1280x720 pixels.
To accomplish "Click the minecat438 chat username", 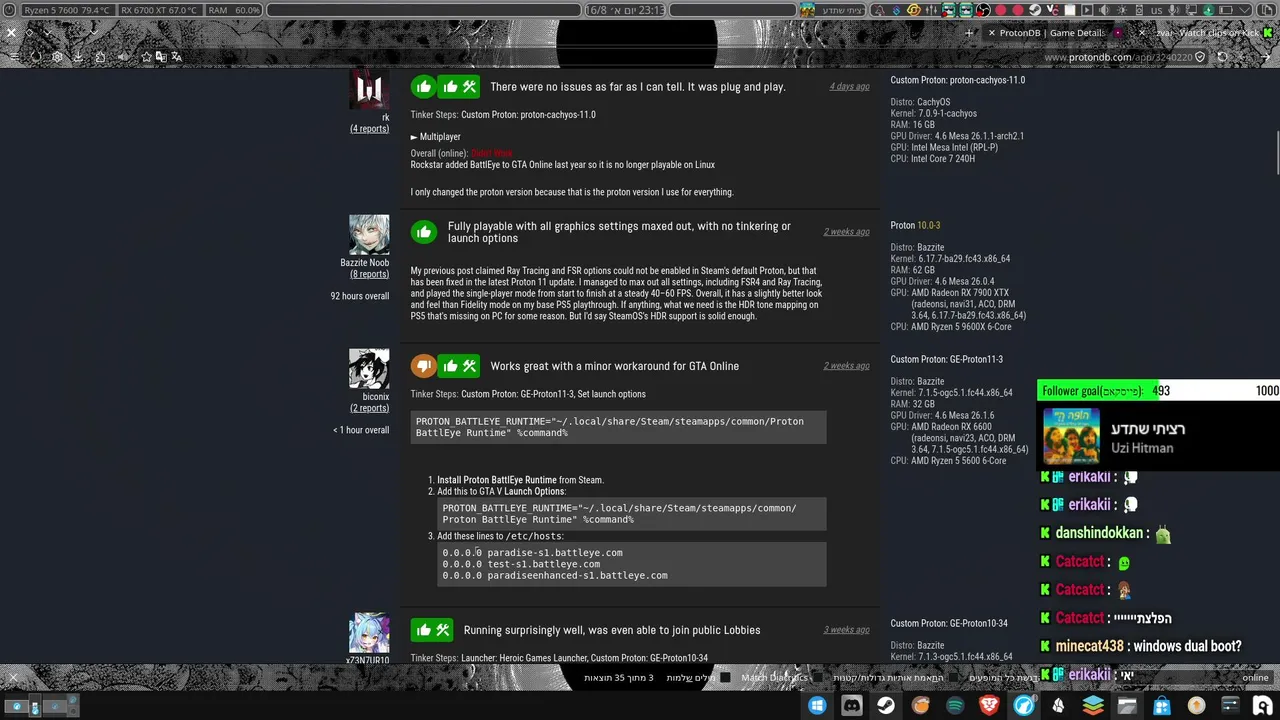I will [1089, 647].
